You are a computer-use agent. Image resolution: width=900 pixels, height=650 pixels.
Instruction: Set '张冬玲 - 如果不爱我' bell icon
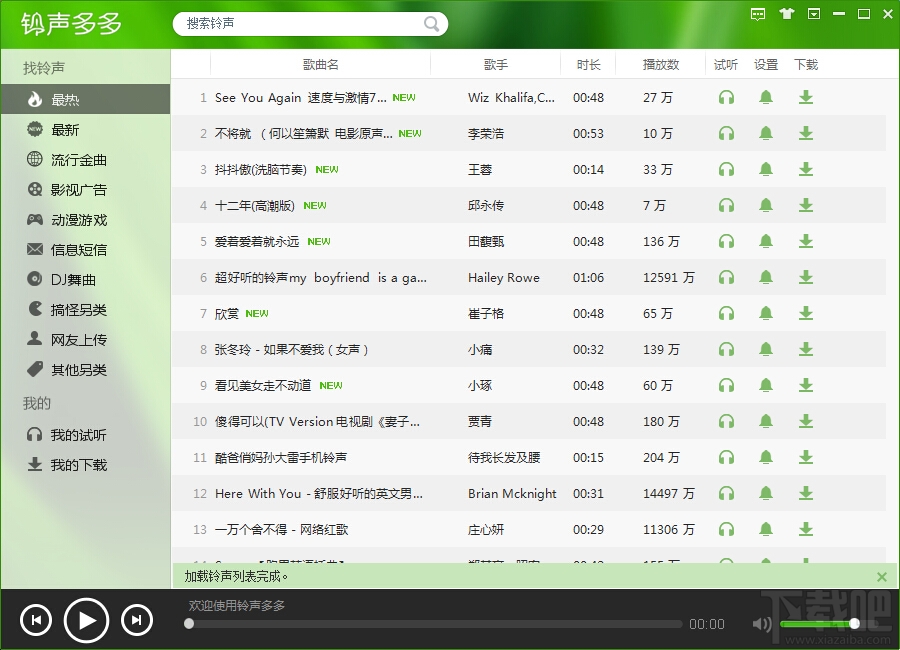766,349
